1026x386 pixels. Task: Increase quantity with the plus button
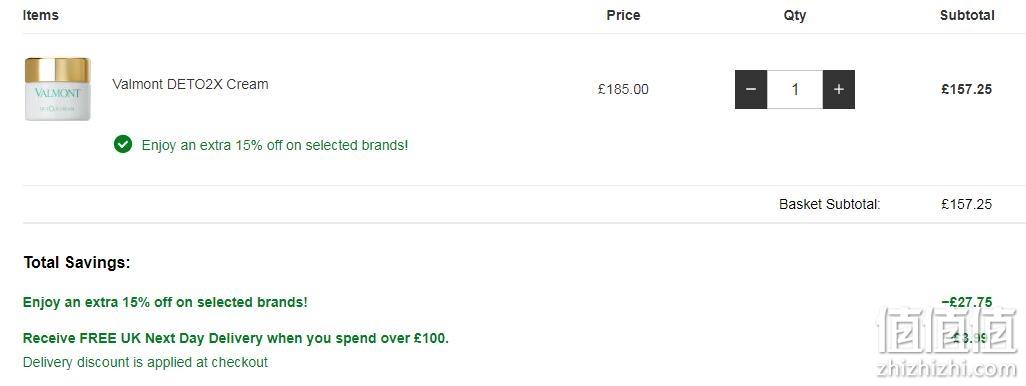[839, 90]
